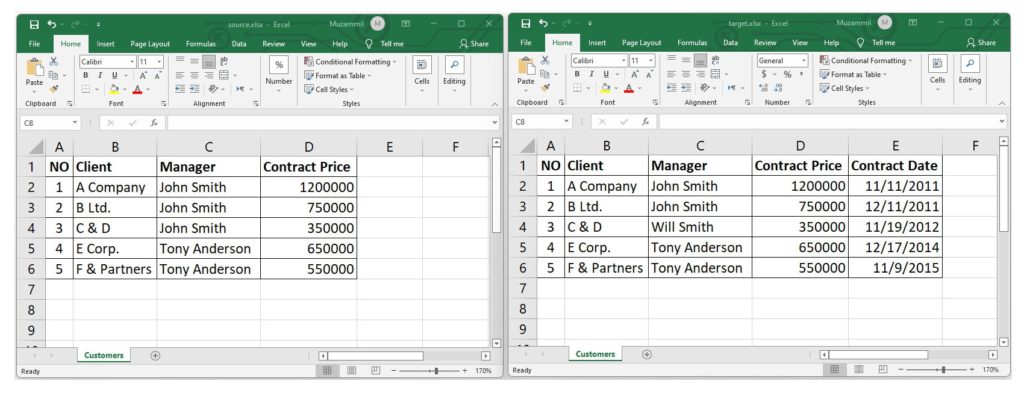1024x393 pixels.
Task: Open Formulas tab in target.xlsx
Action: pos(692,42)
